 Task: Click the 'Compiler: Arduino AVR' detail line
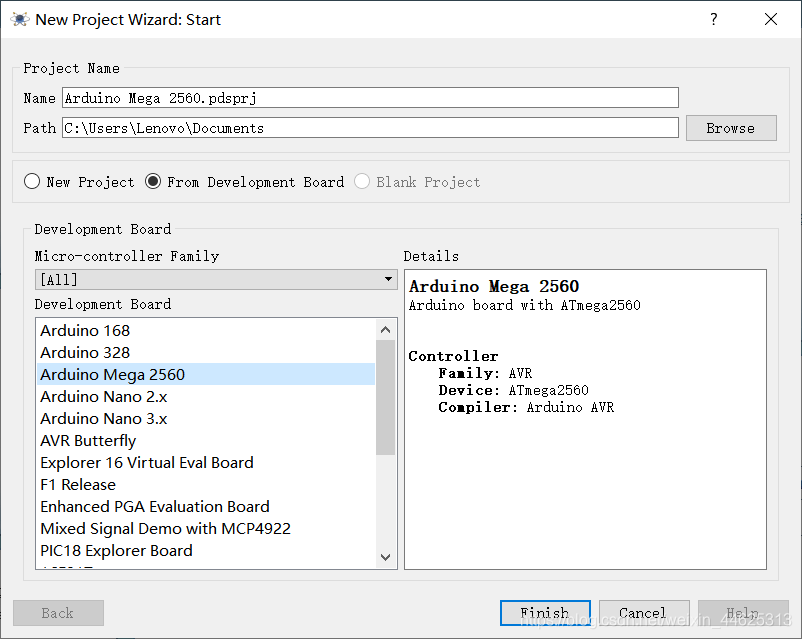click(526, 407)
